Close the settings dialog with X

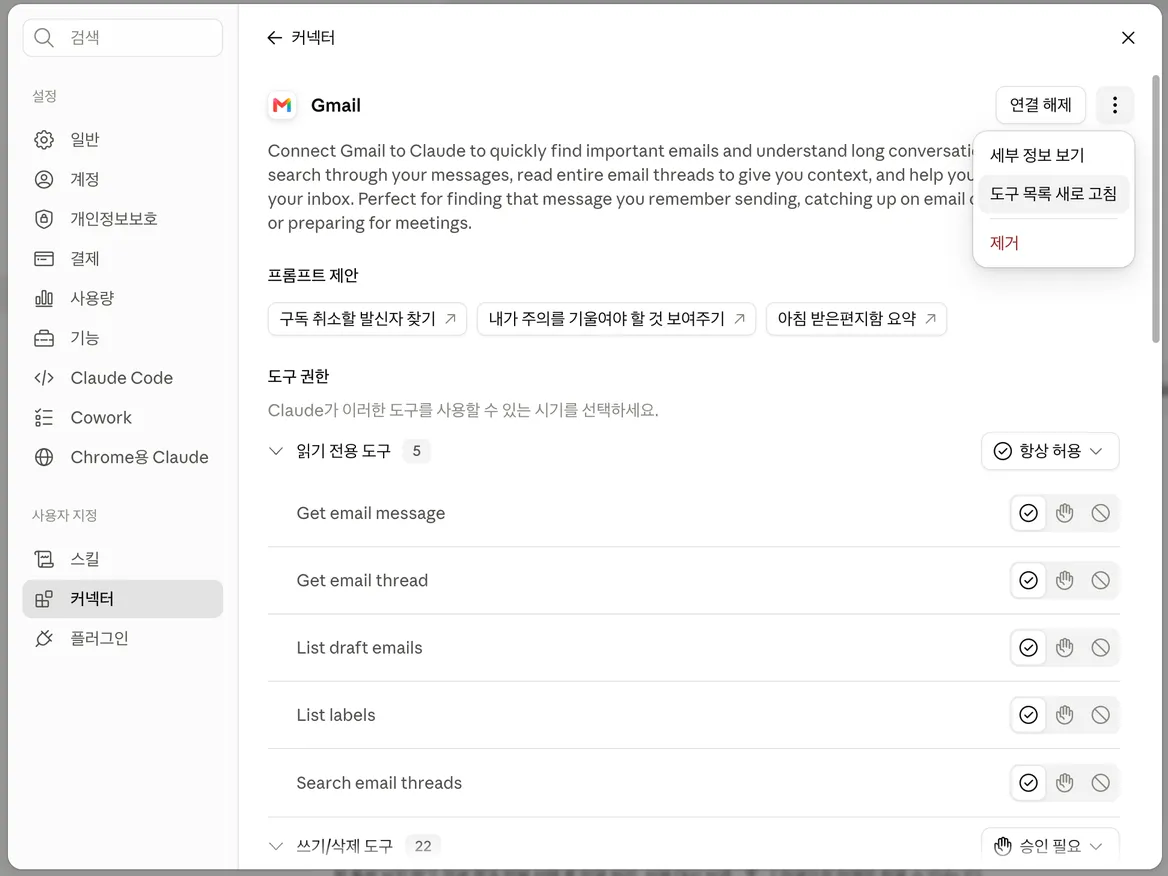[x=1128, y=38]
